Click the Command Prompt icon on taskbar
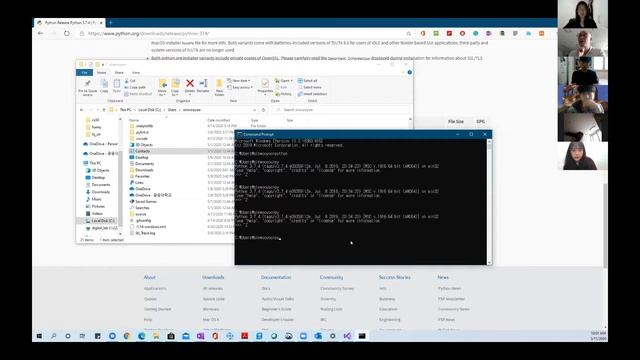The image size is (640, 360). pos(362,336)
